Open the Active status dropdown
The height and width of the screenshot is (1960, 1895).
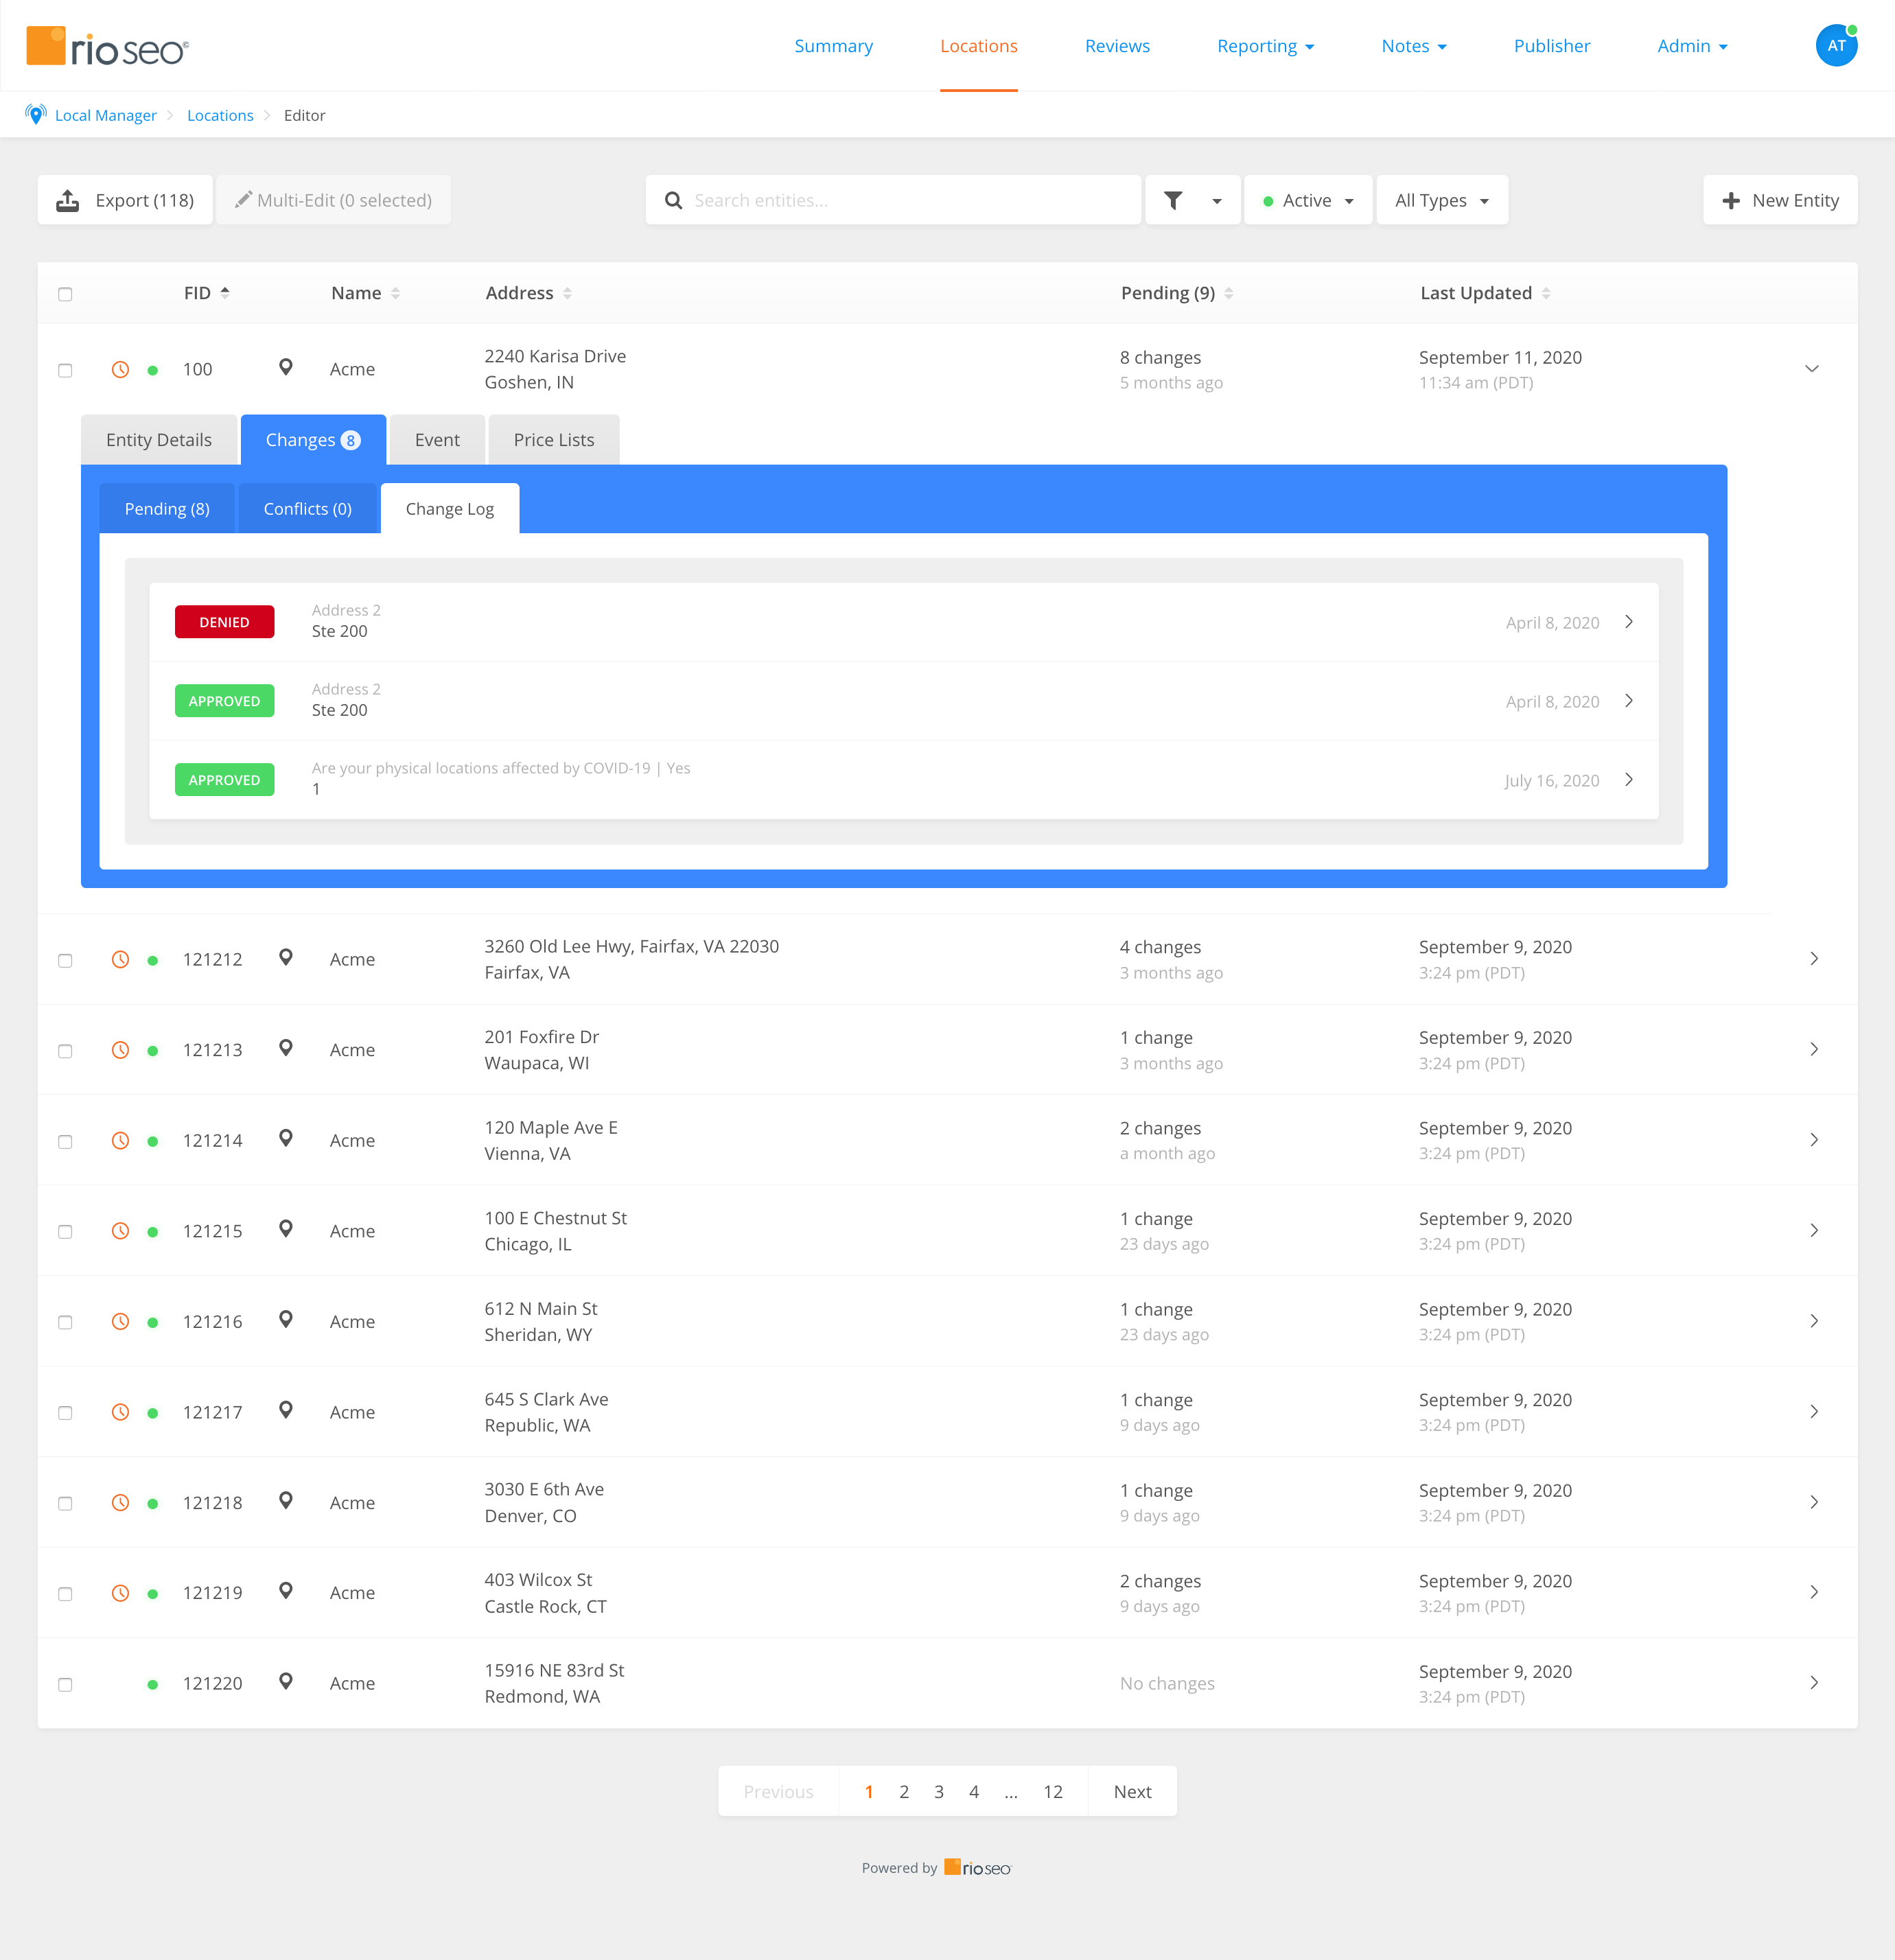coord(1307,200)
